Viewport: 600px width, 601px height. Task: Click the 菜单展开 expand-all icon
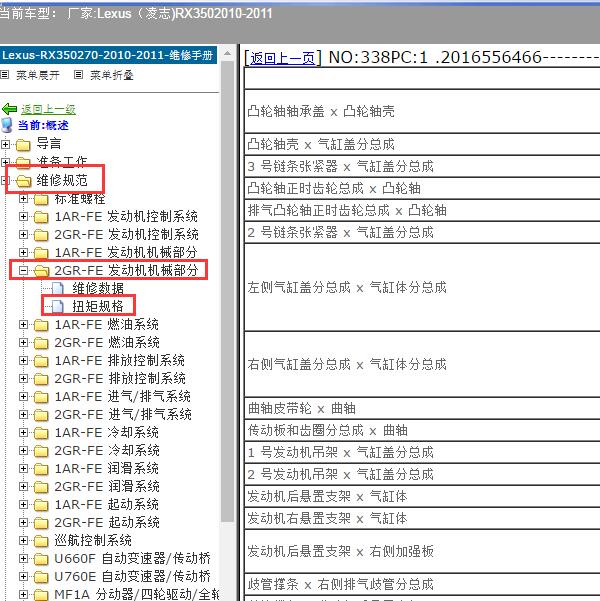(5, 74)
